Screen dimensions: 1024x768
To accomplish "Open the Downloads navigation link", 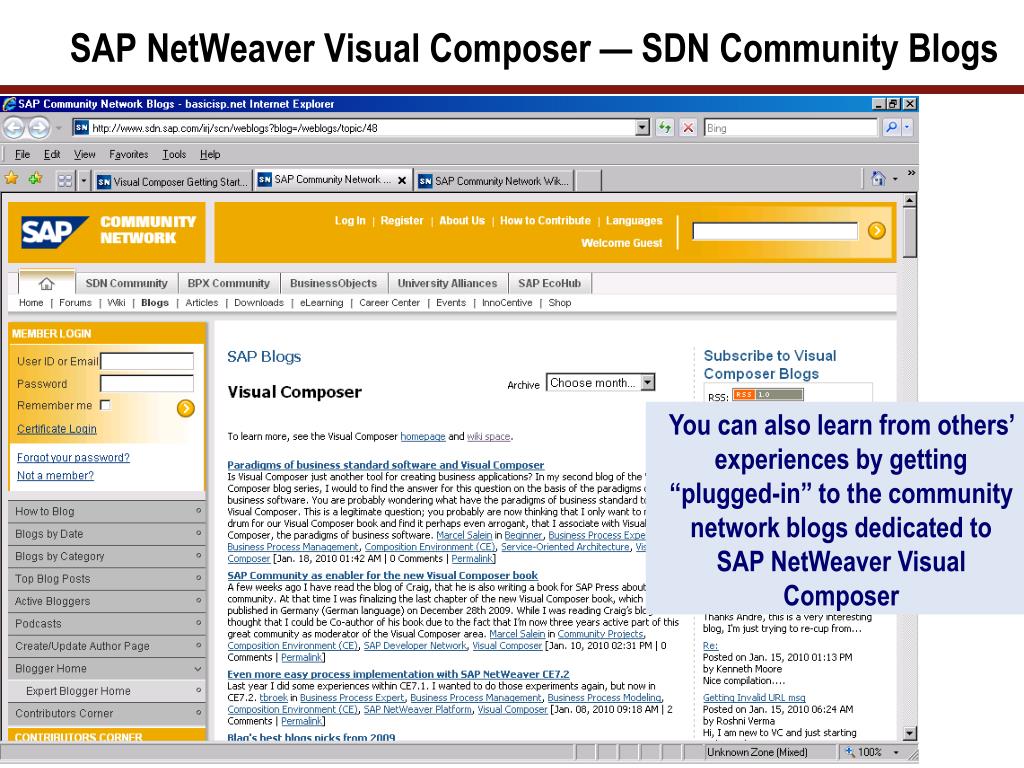I will pos(259,303).
